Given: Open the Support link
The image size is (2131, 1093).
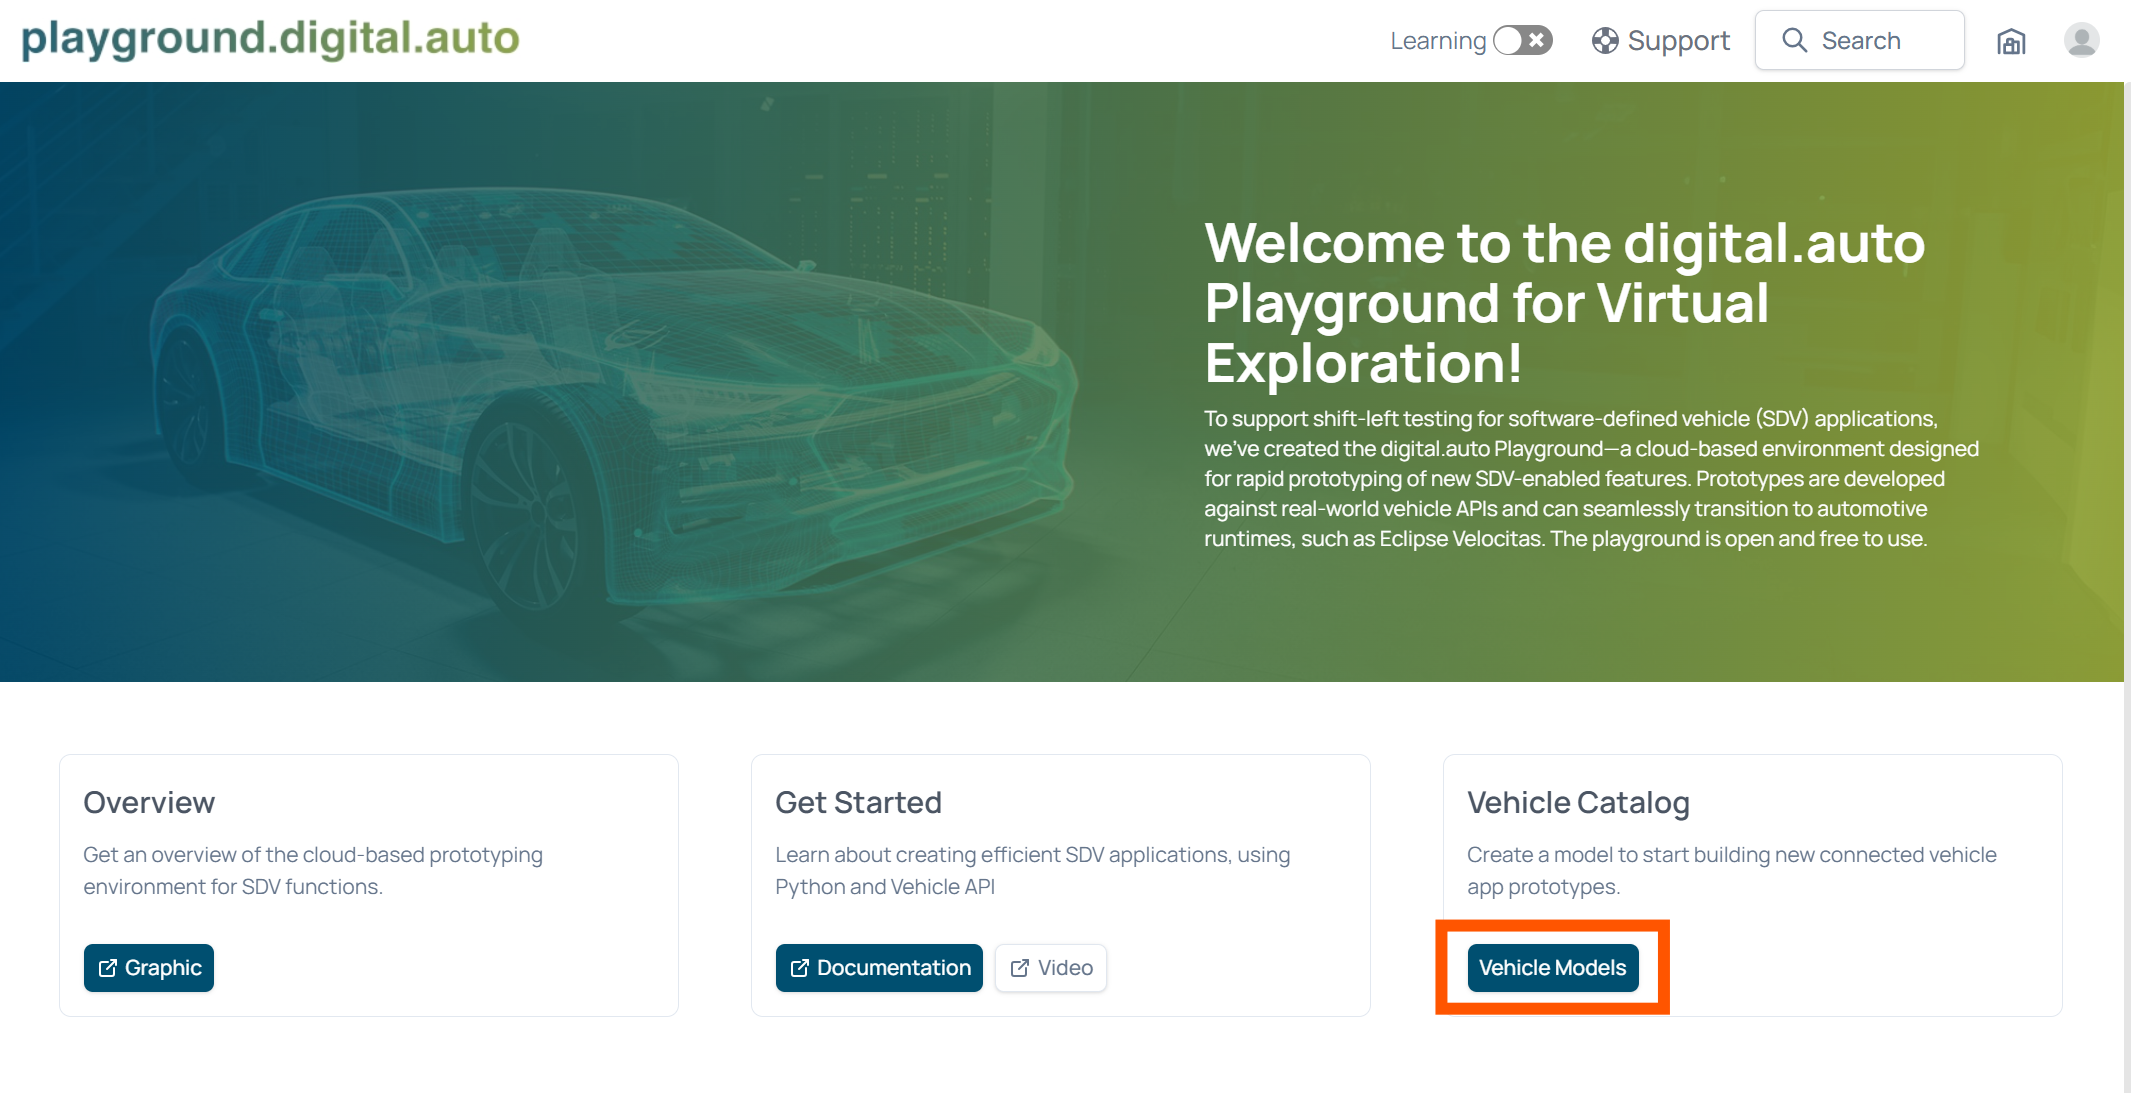Looking at the screenshot, I should tap(1678, 40).
